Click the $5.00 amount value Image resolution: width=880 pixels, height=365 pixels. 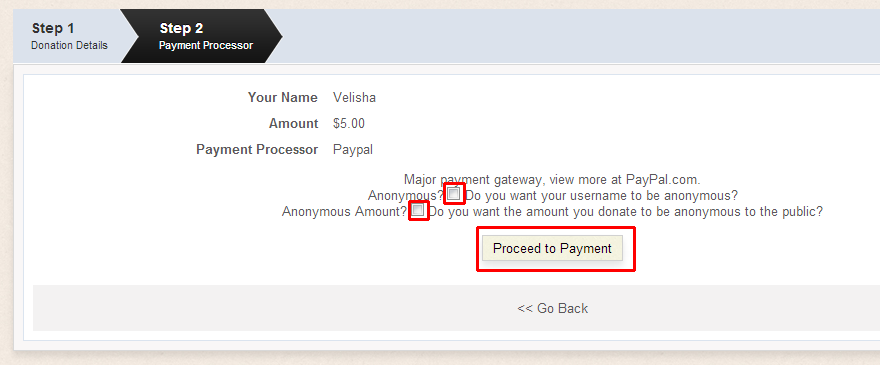click(349, 124)
